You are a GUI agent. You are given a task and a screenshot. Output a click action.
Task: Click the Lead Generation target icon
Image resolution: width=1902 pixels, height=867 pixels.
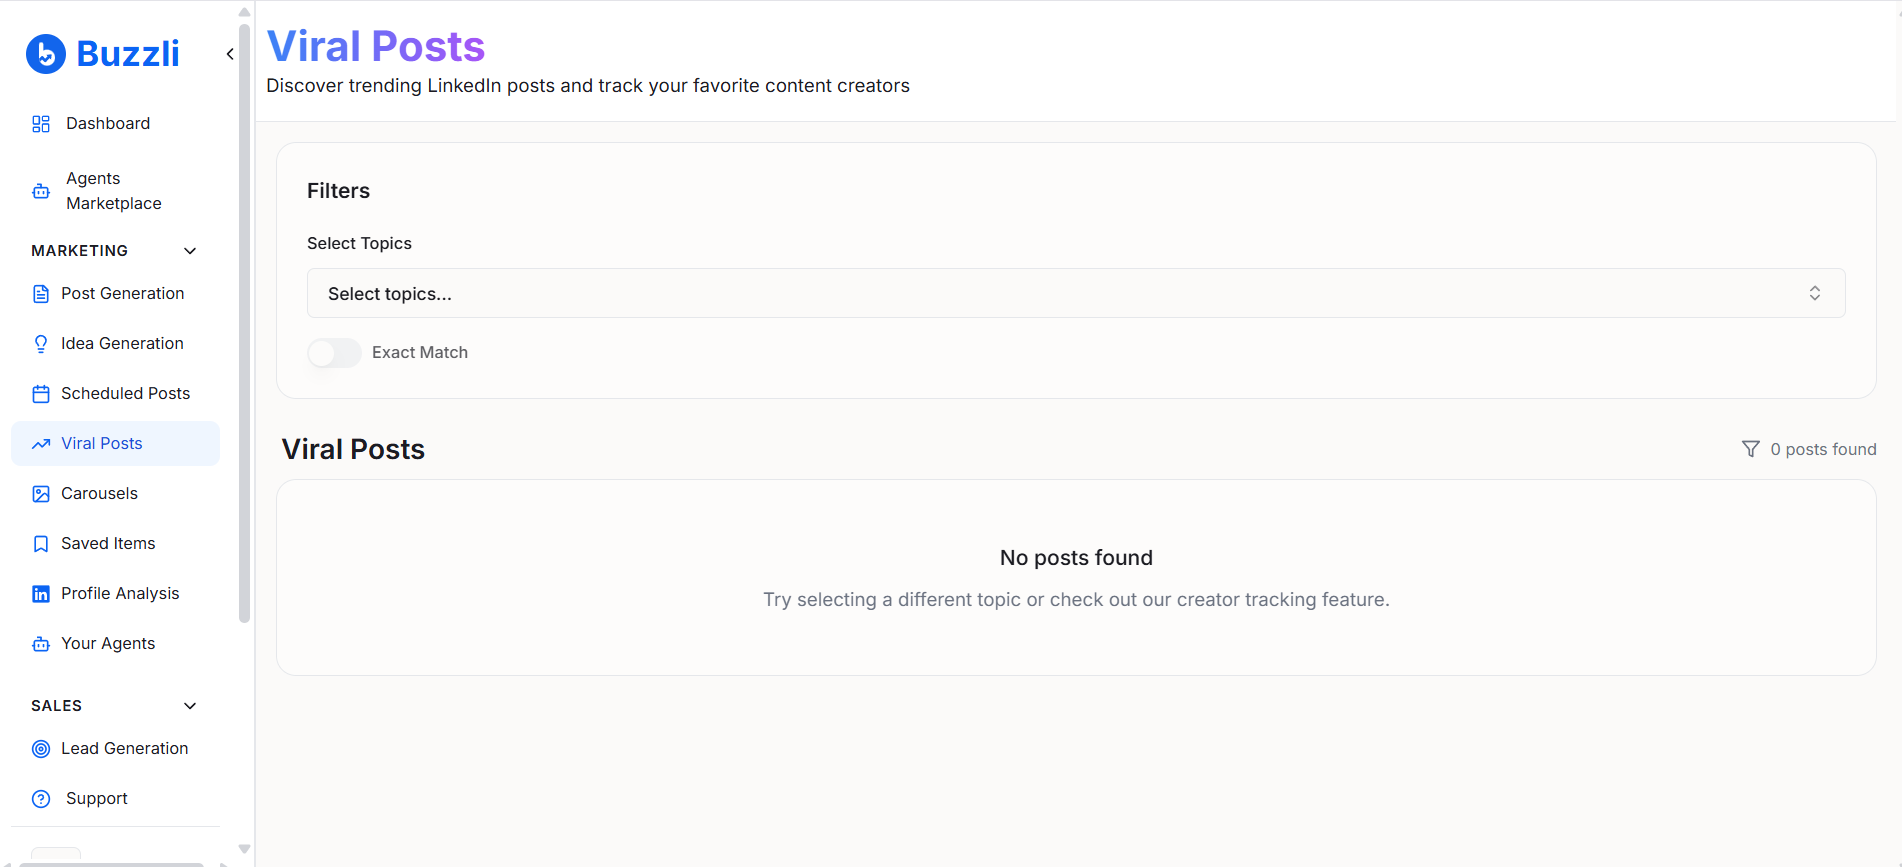pyautogui.click(x=40, y=748)
